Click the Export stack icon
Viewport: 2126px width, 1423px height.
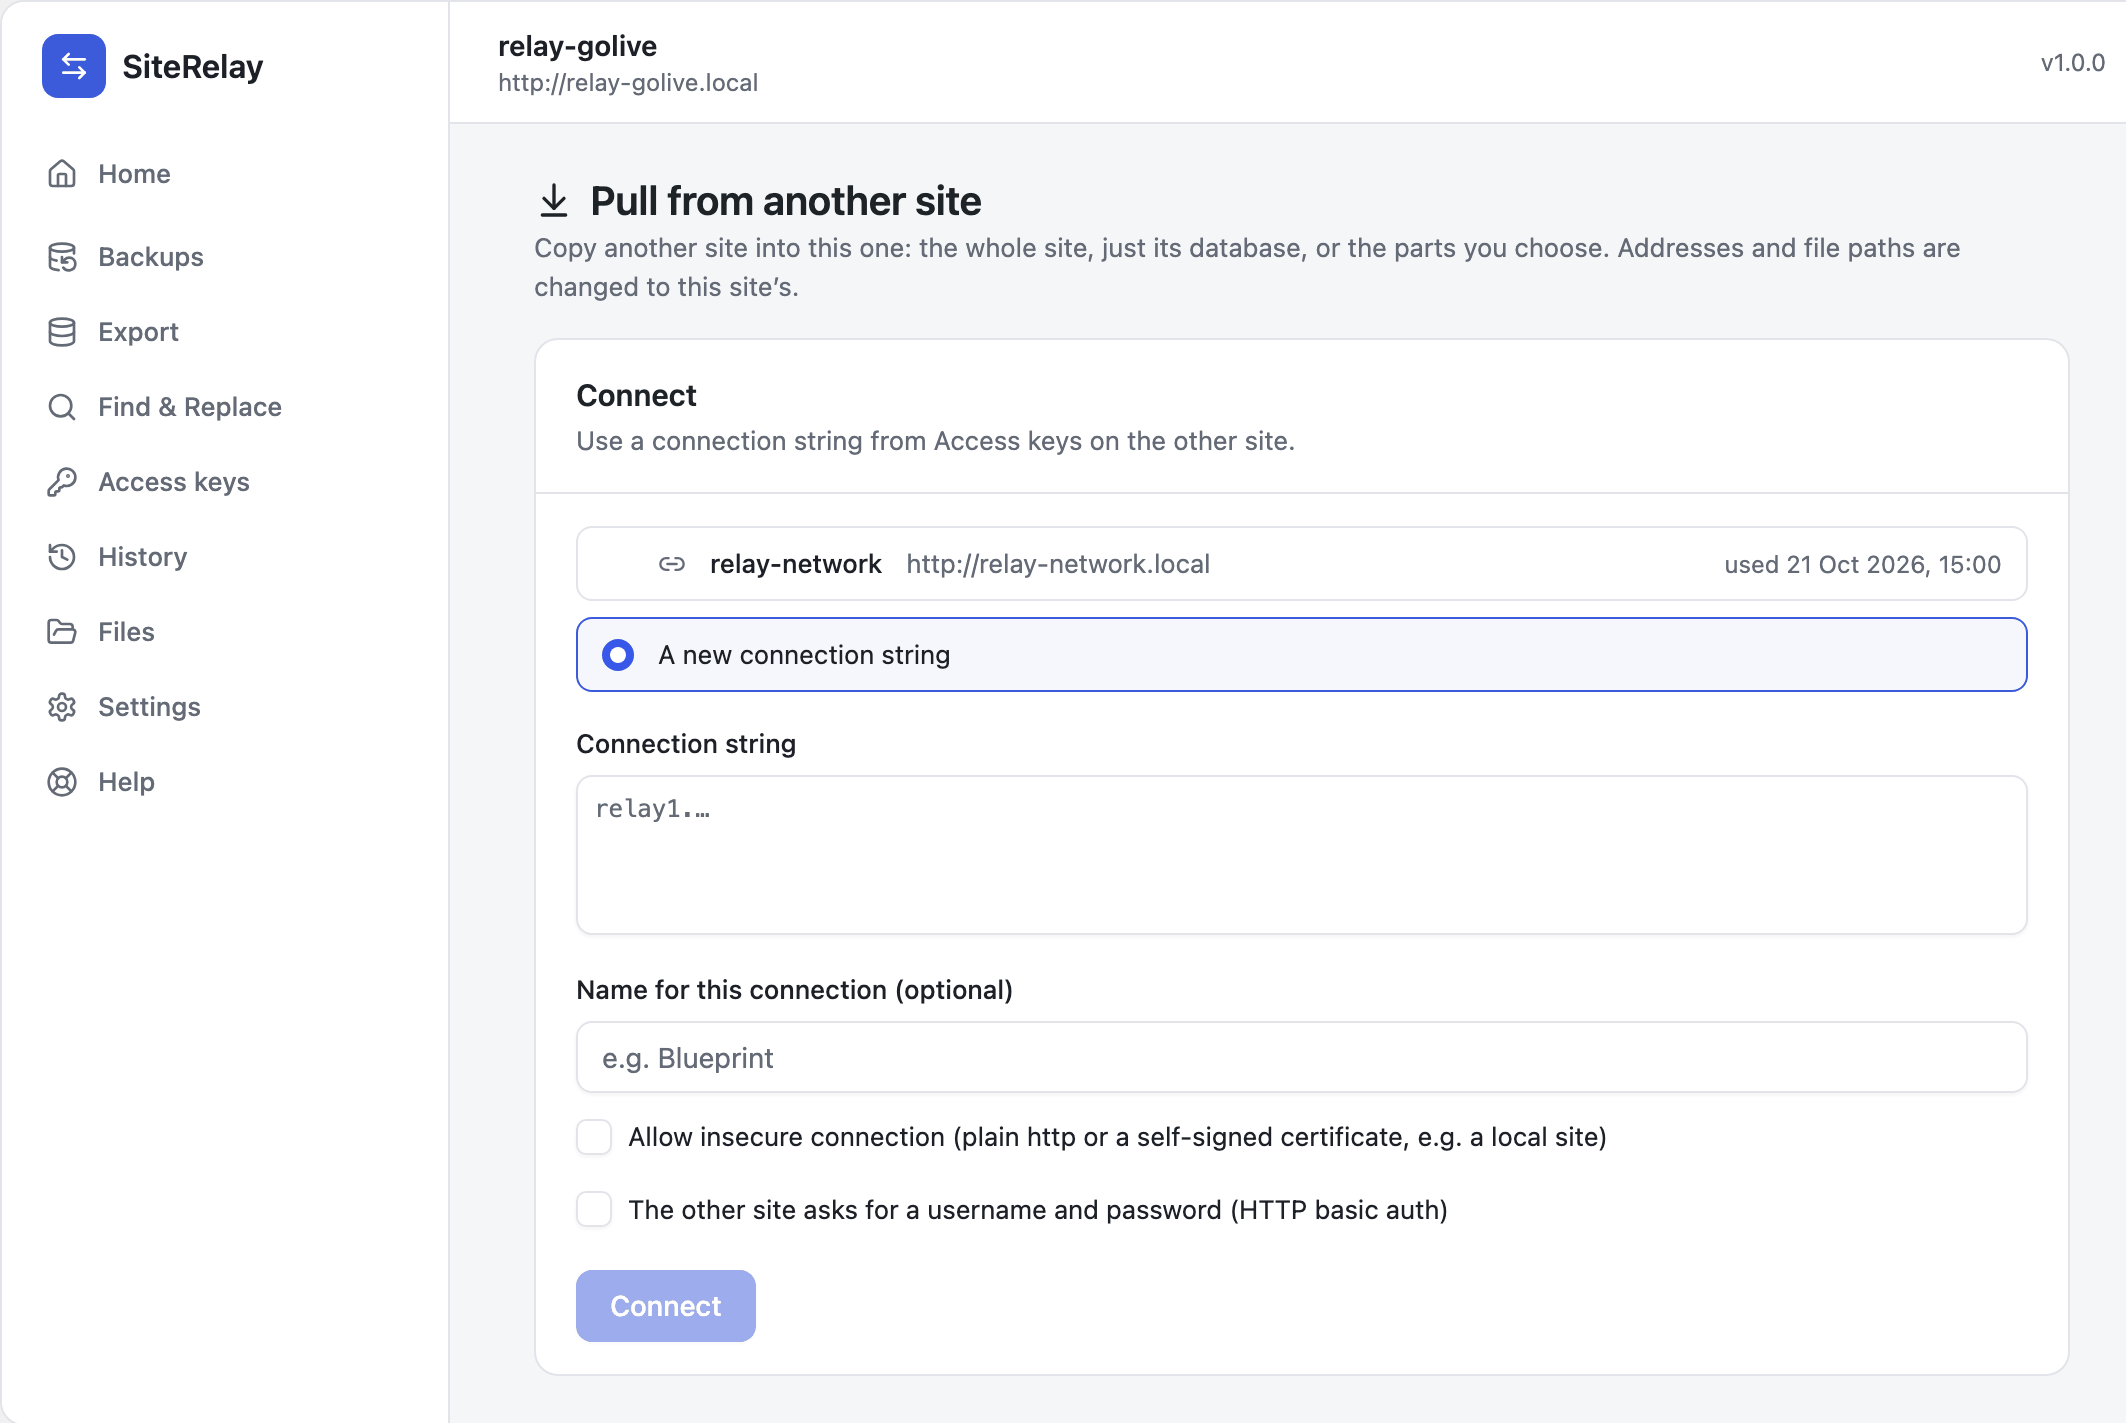pyautogui.click(x=62, y=332)
